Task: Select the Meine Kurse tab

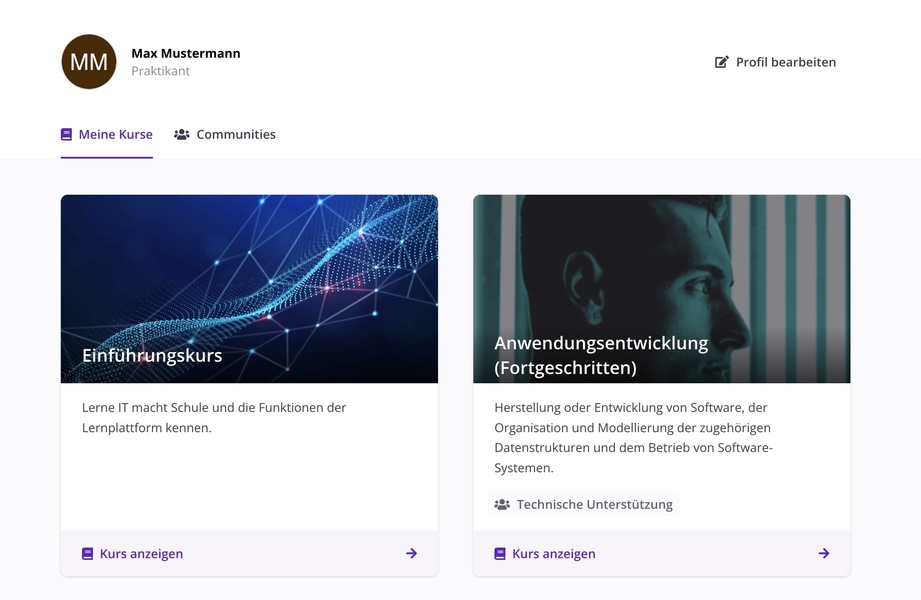Action: [107, 133]
